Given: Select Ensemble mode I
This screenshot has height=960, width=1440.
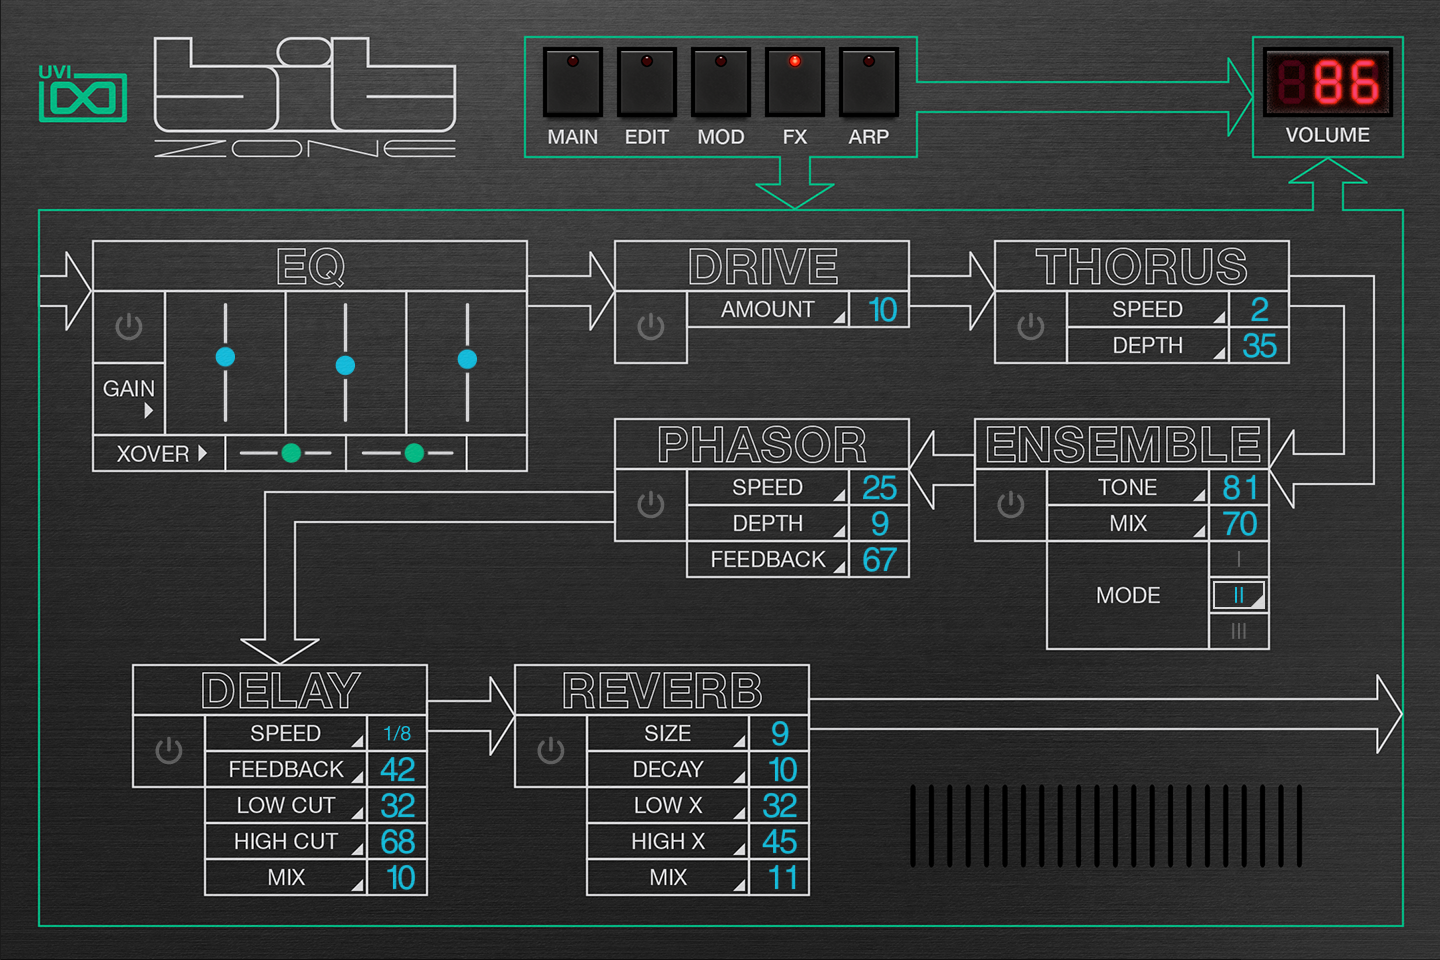Looking at the screenshot, I should (1239, 559).
